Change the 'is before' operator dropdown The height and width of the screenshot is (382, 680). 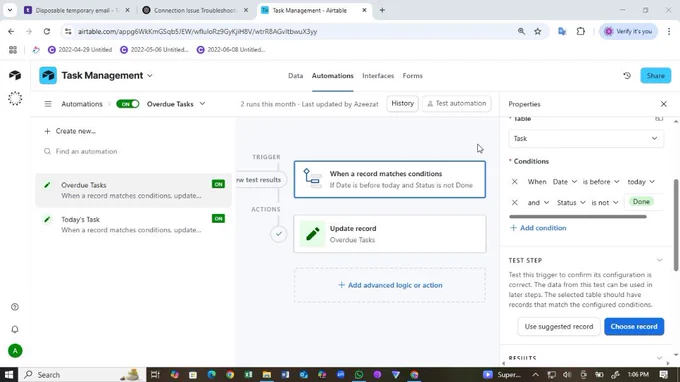point(601,182)
